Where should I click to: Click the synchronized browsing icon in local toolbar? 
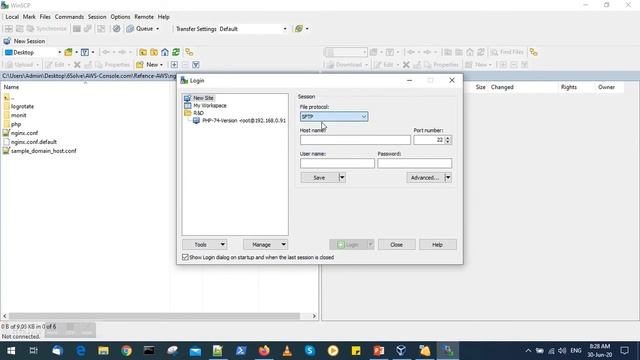[x=189, y=52]
